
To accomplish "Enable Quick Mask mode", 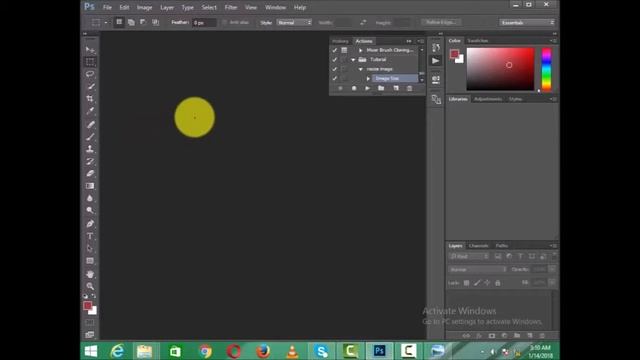I will click(90, 323).
